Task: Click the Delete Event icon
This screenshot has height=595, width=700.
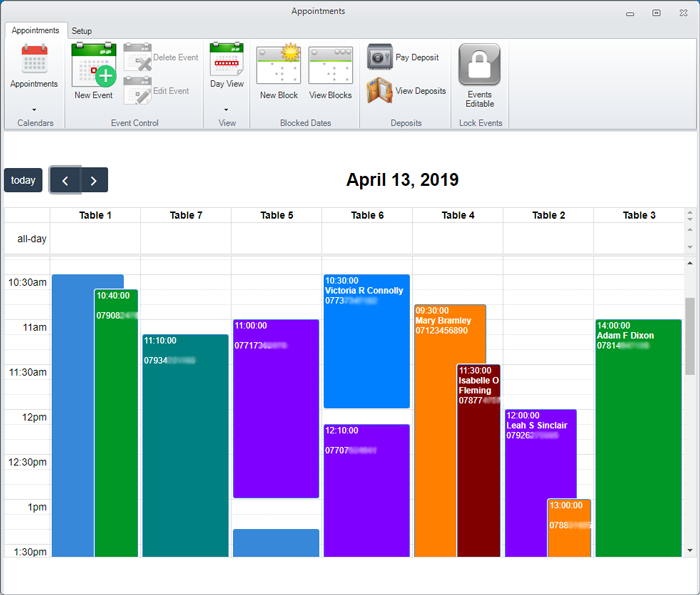Action: (137, 58)
